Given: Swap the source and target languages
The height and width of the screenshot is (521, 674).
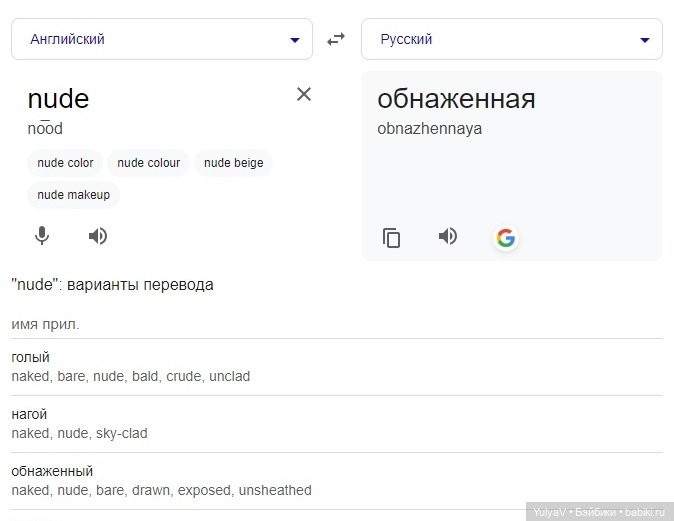Looking at the screenshot, I should point(336,39).
